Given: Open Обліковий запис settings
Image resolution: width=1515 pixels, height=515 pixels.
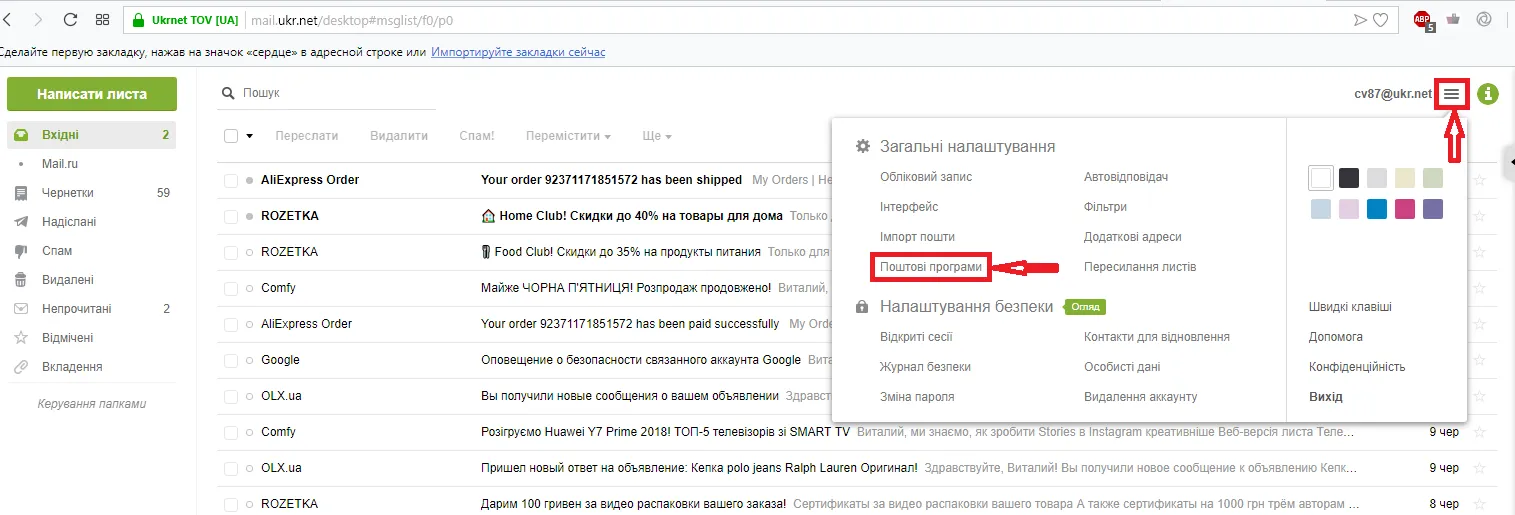Looking at the screenshot, I should tap(926, 177).
